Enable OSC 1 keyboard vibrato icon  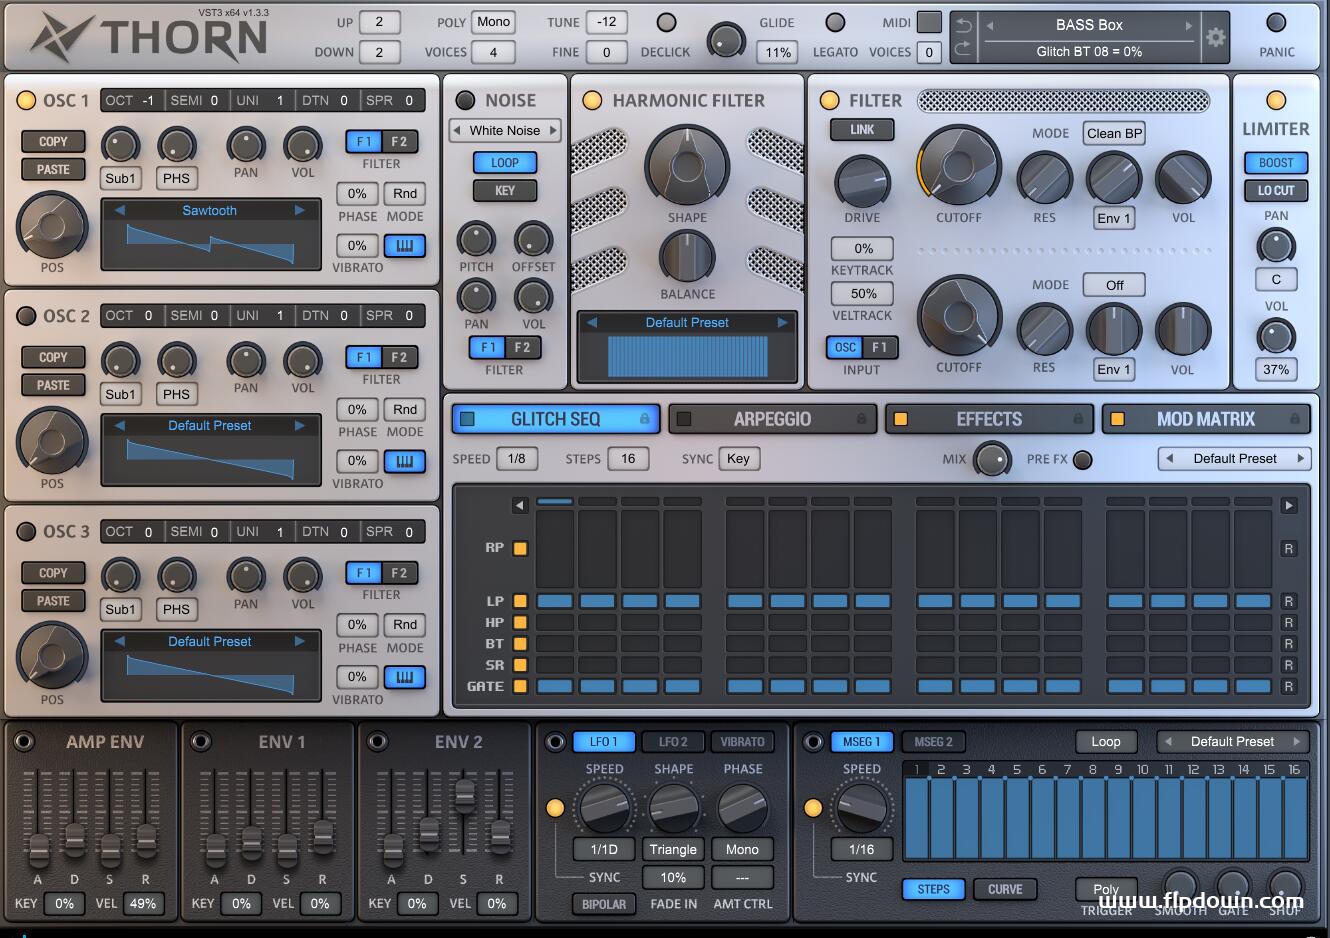pos(404,246)
